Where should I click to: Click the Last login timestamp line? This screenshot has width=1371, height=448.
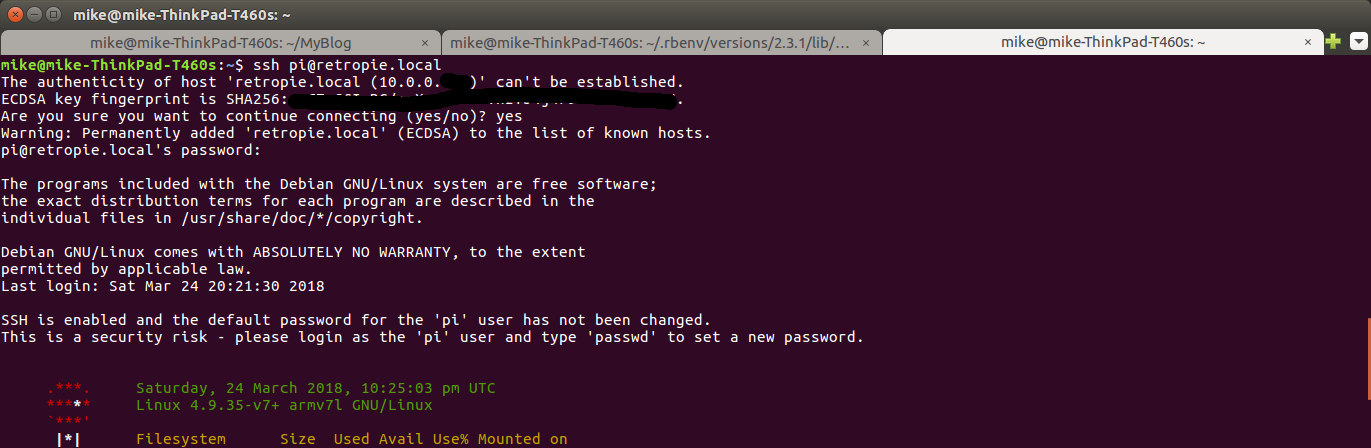click(x=163, y=286)
